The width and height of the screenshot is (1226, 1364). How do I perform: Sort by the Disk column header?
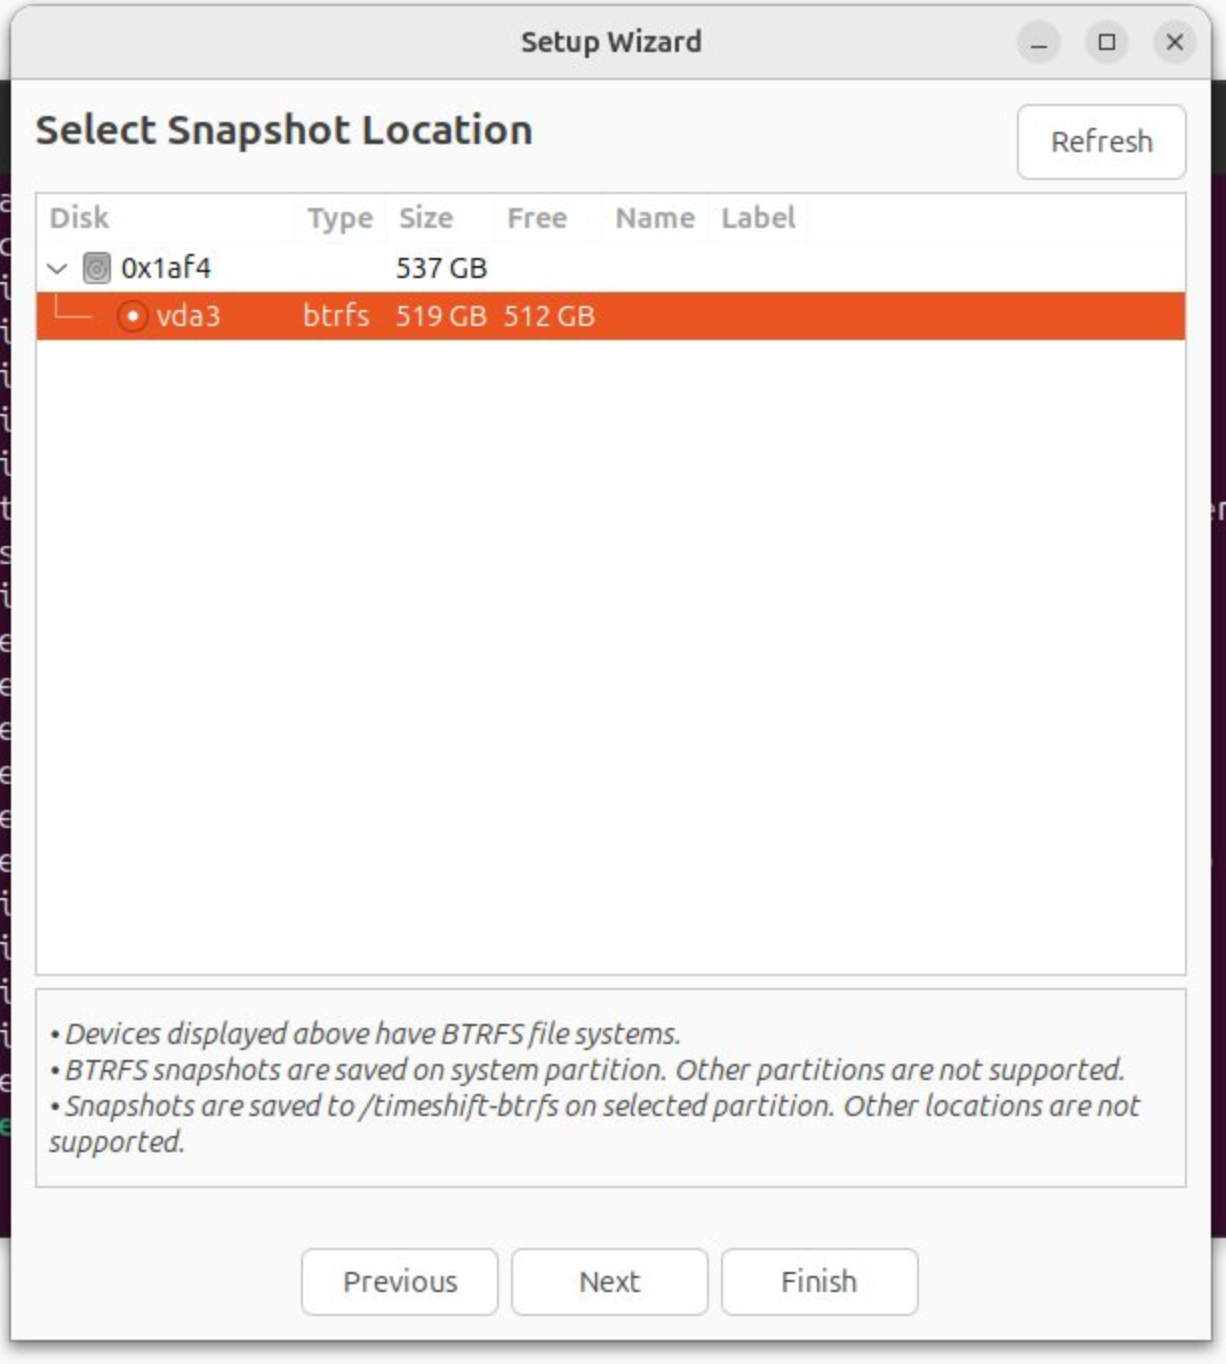coord(80,218)
